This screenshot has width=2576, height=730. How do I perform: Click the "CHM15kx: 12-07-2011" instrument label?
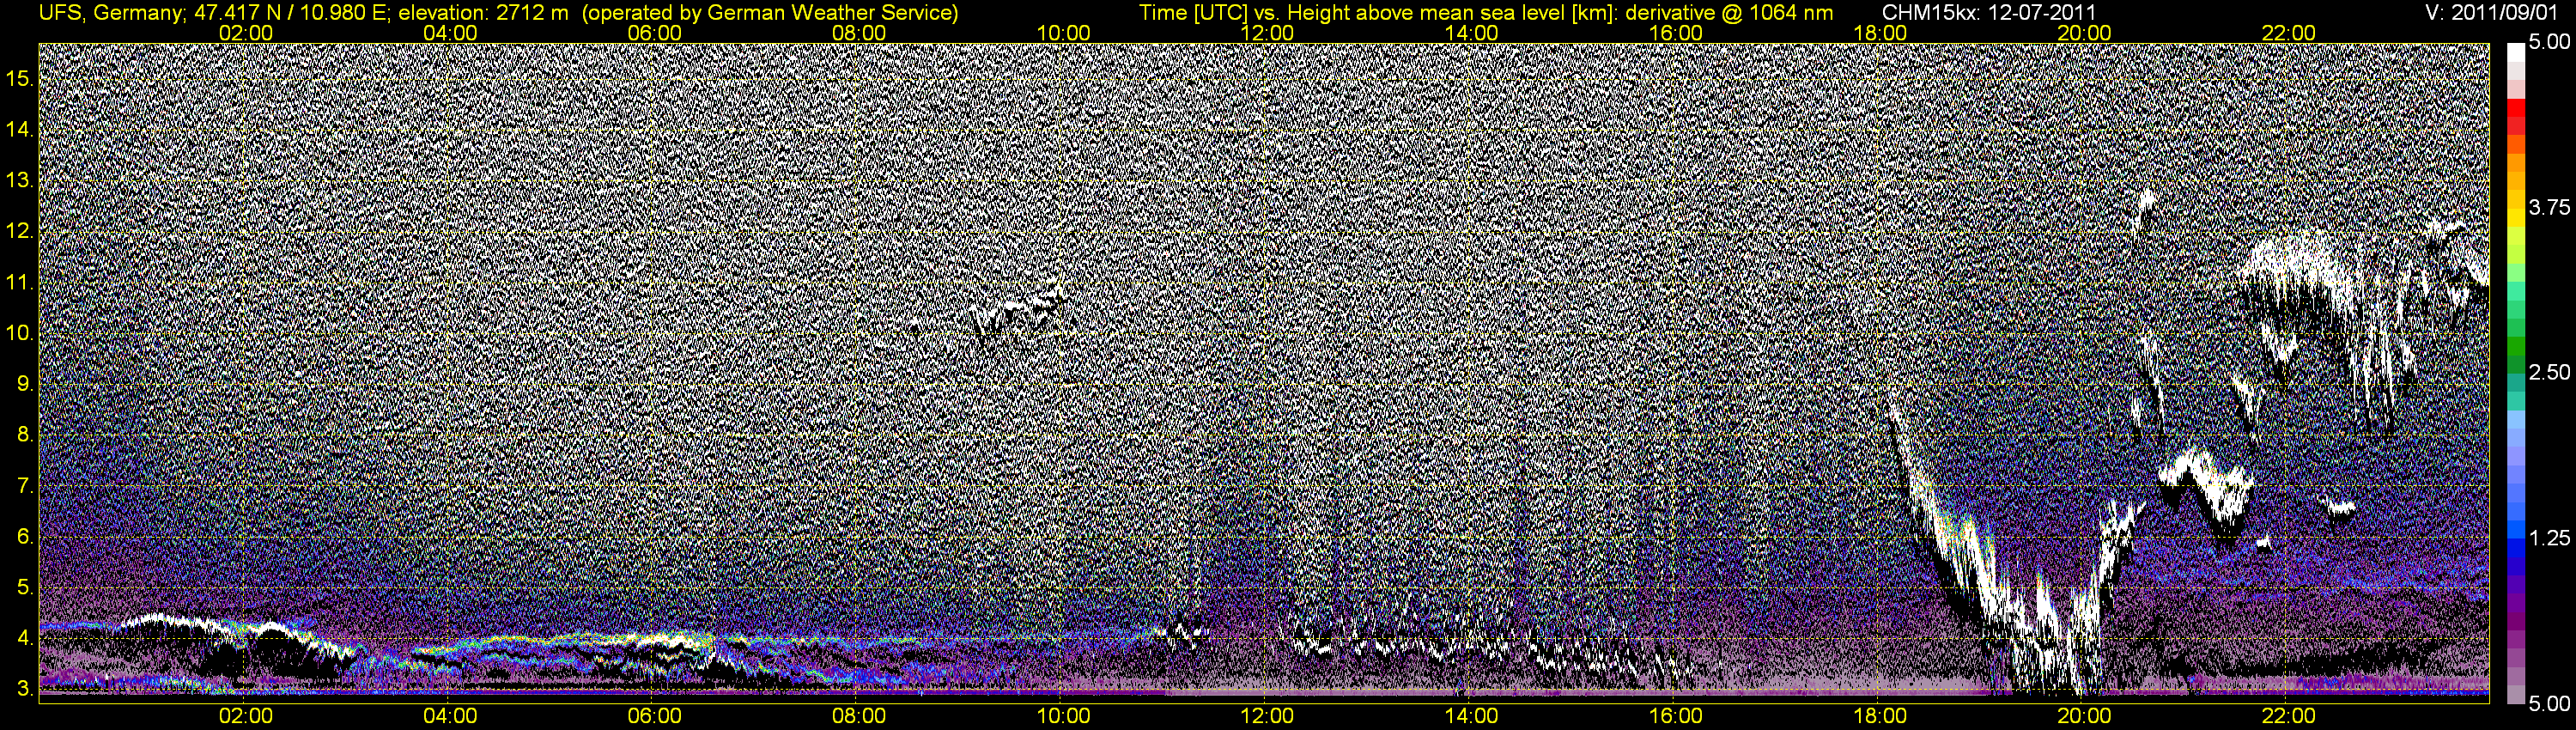(1989, 13)
